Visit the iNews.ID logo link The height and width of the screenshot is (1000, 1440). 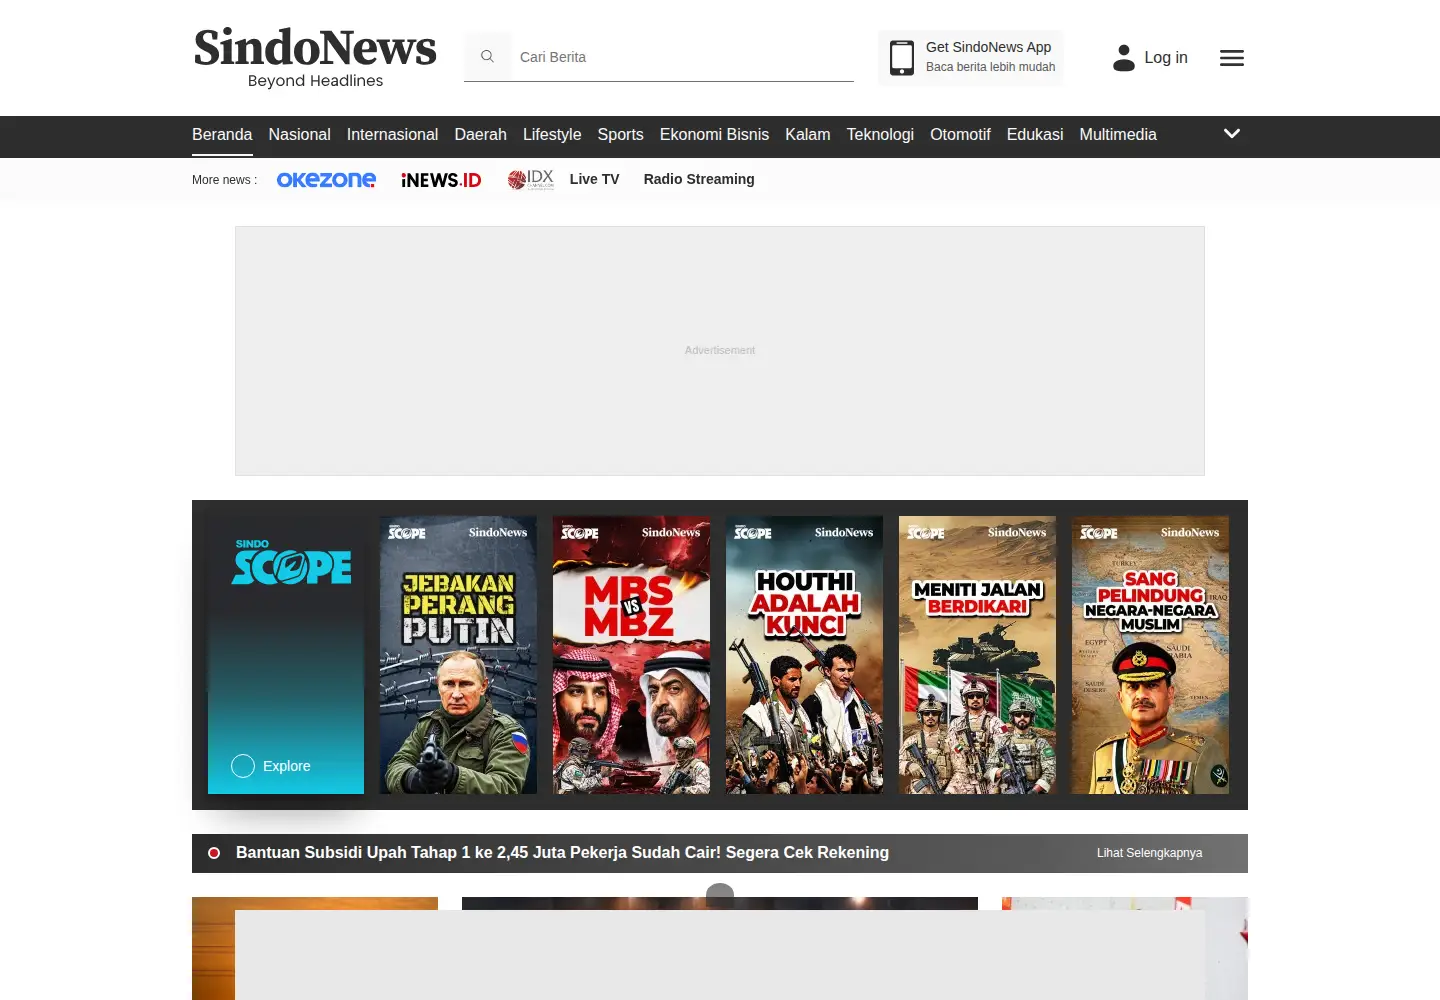441,180
